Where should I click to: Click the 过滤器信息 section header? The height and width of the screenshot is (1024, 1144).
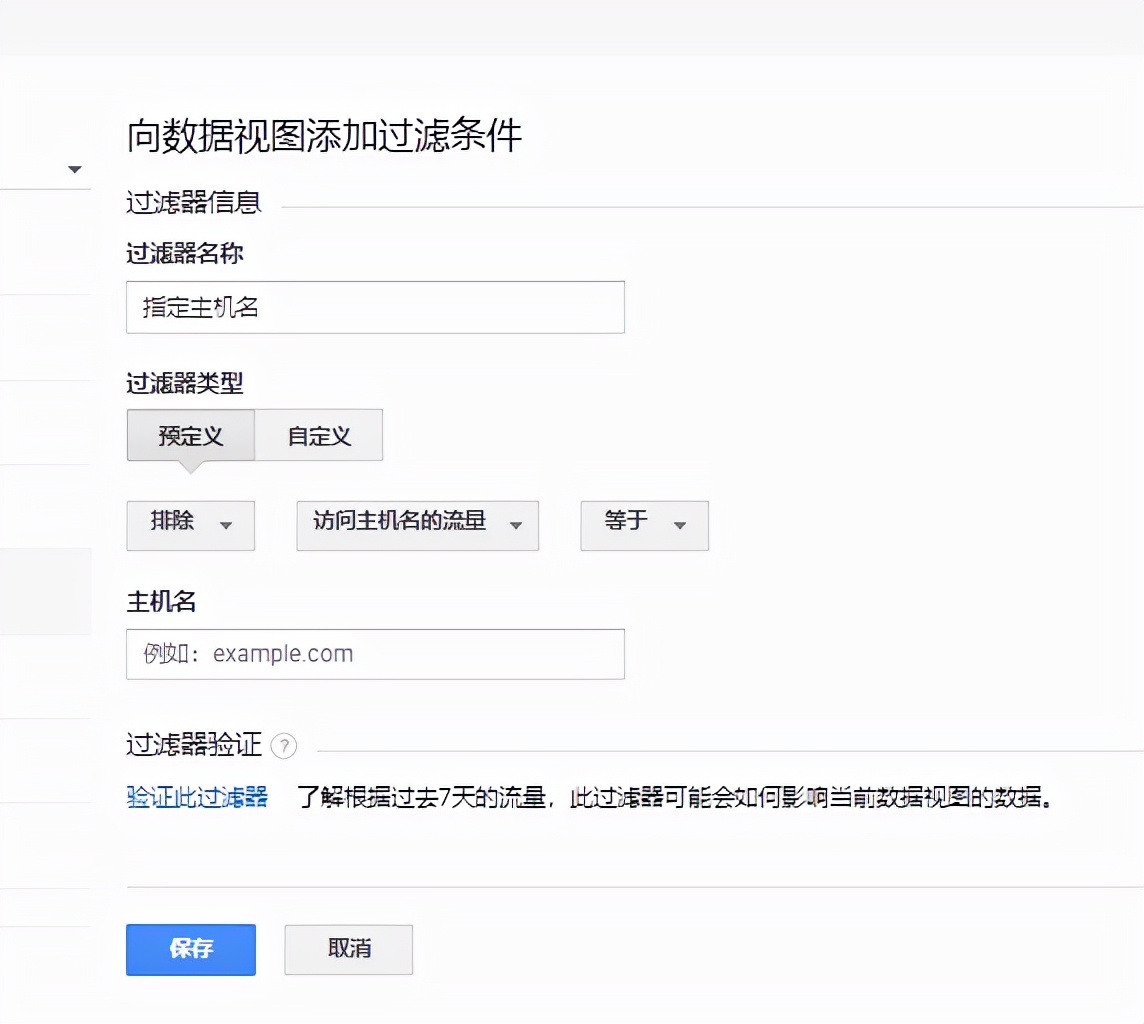pos(193,203)
